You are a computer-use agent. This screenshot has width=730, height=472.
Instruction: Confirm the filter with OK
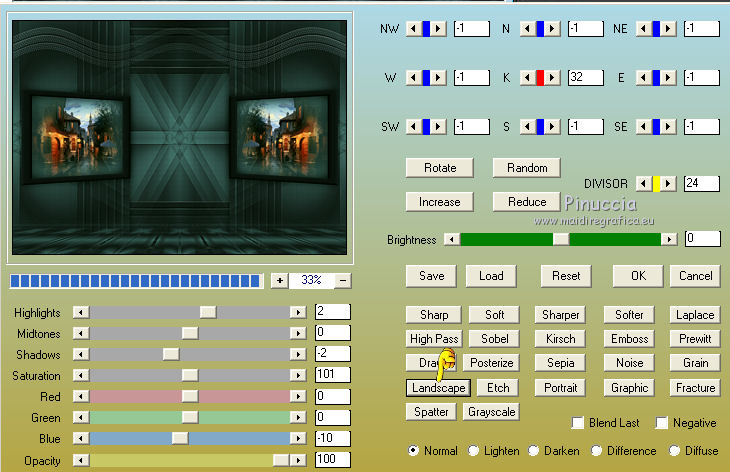coord(638,276)
